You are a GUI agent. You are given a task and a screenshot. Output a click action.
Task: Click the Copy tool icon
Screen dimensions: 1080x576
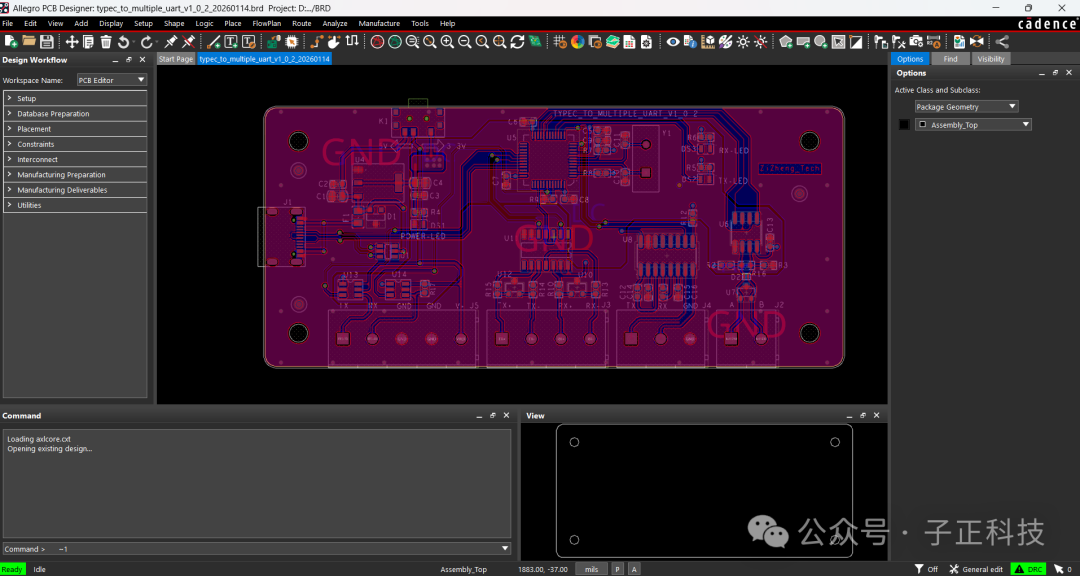(88, 41)
